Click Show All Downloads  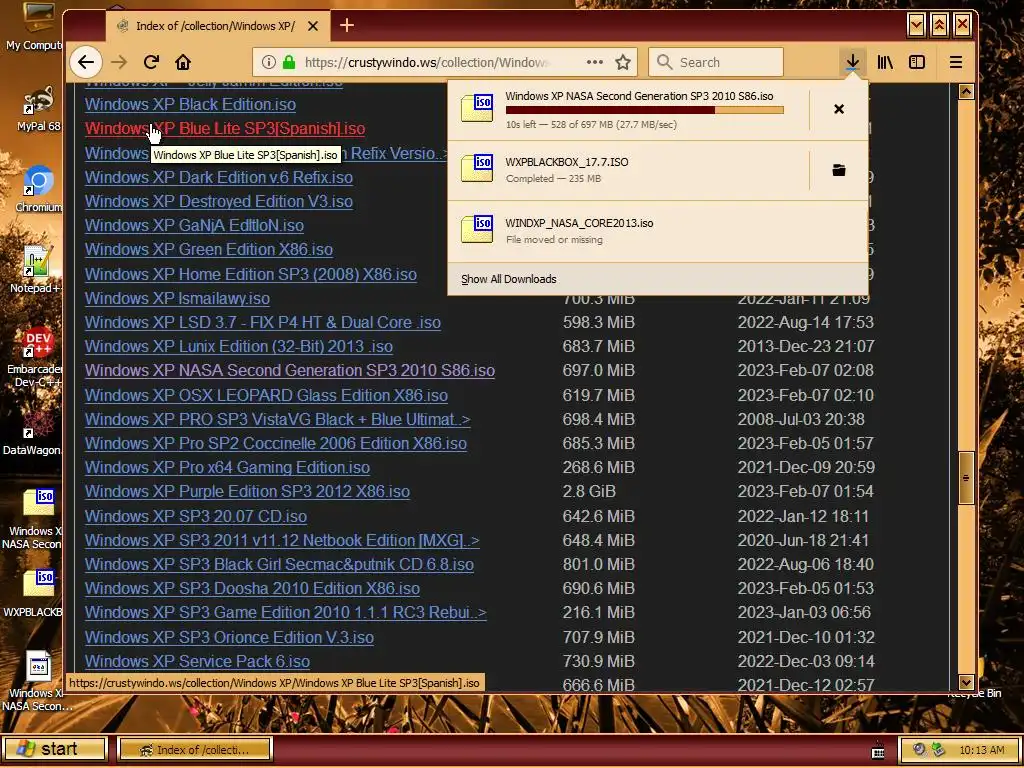coord(509,279)
